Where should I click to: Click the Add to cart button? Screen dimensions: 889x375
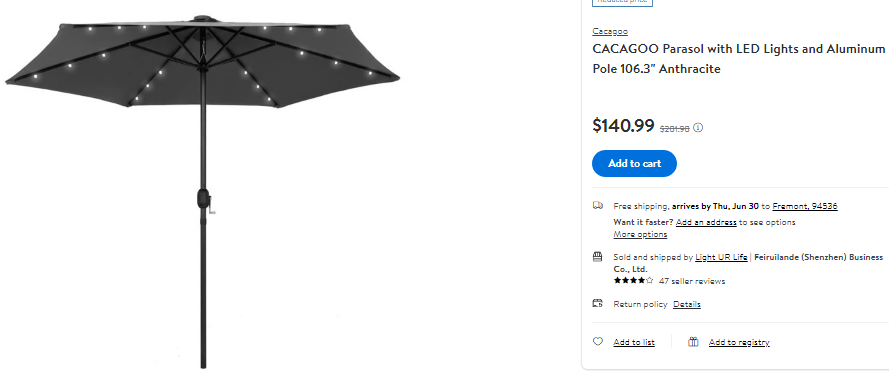pos(634,163)
